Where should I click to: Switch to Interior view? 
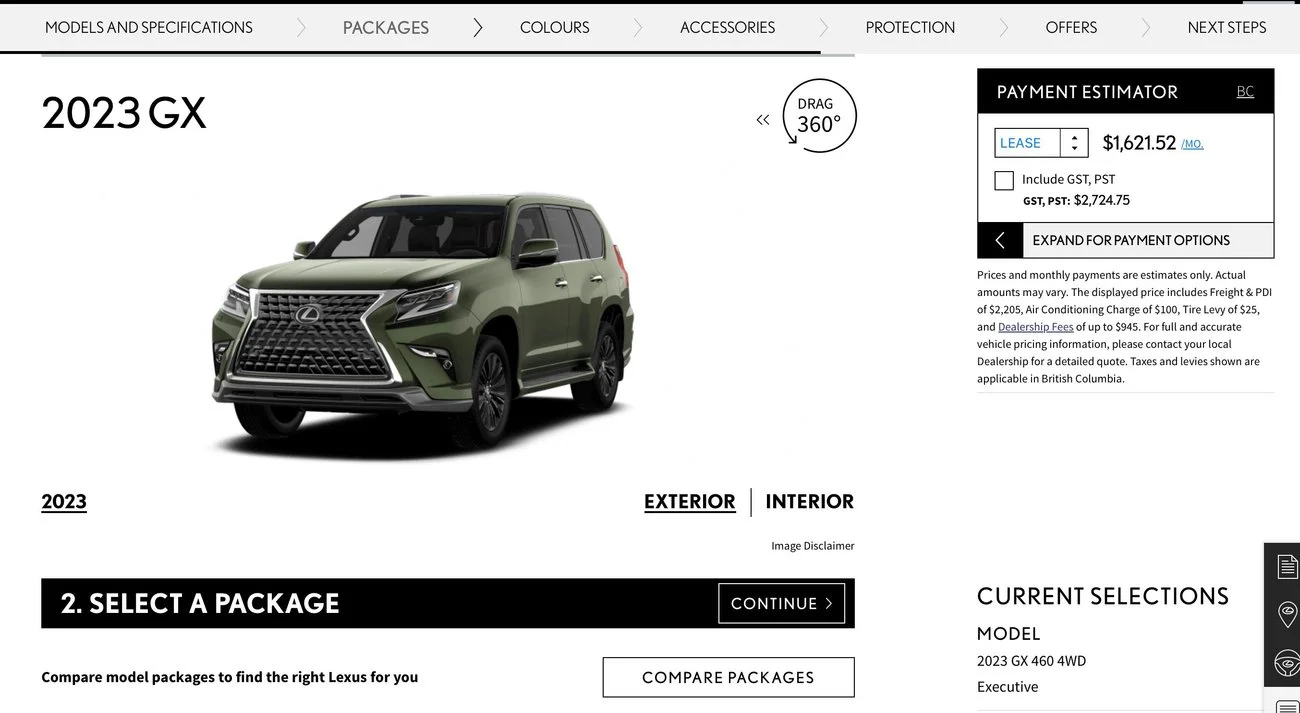coord(810,502)
